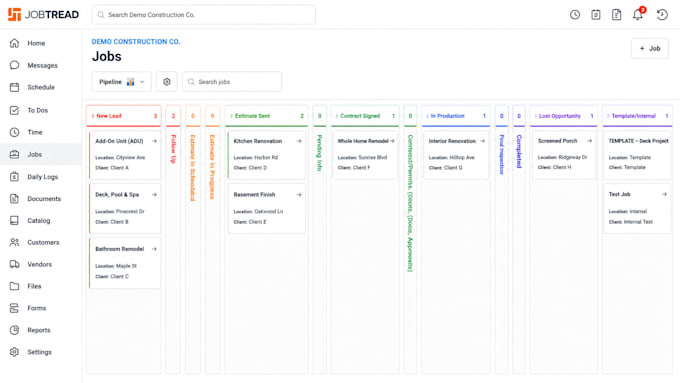The image size is (680, 383).
Task: Collapse the In Production column
Action: [427, 116]
